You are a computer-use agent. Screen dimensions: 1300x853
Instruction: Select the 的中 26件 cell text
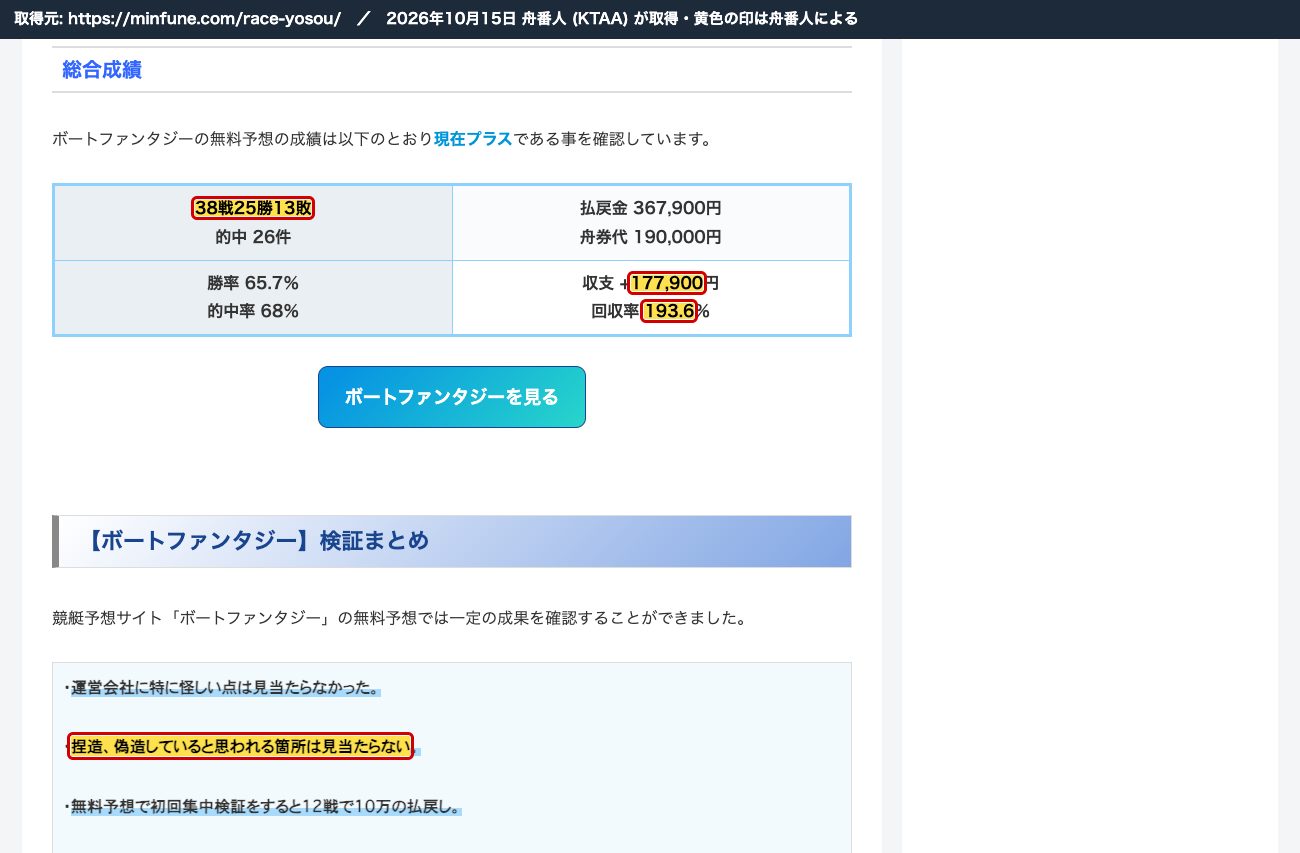click(253, 237)
